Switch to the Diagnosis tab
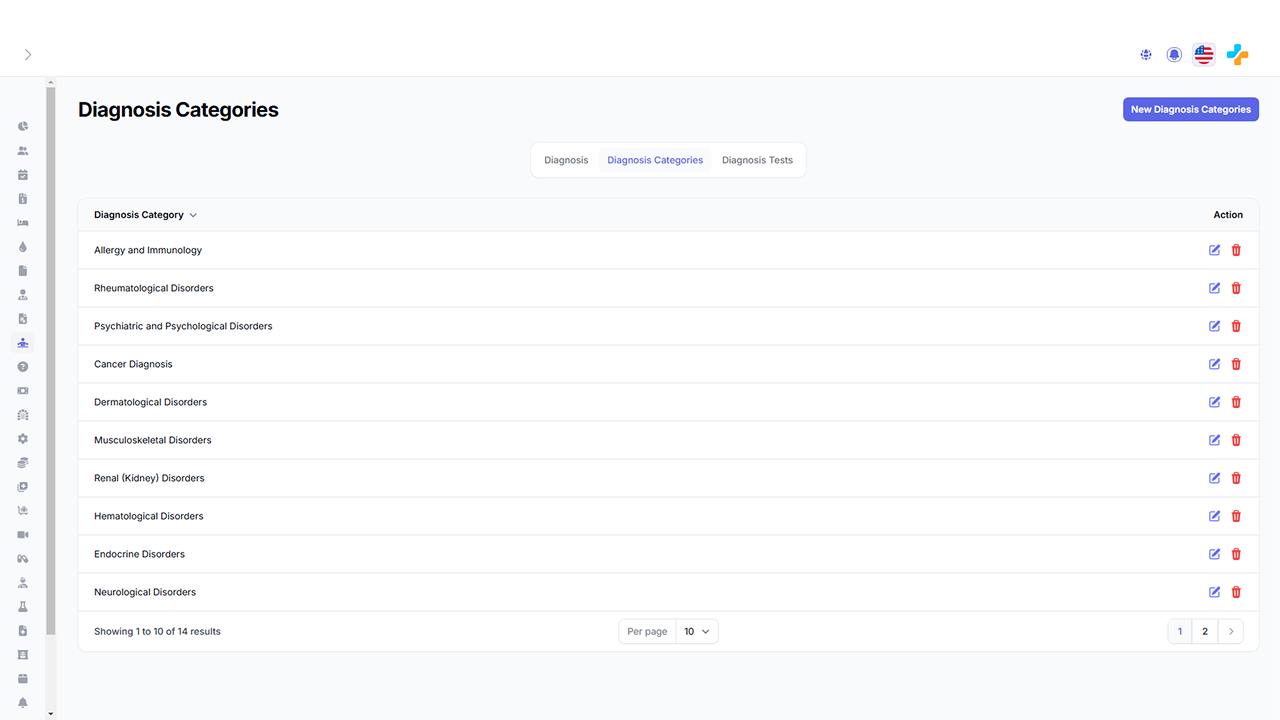This screenshot has width=1280, height=720. tap(566, 160)
